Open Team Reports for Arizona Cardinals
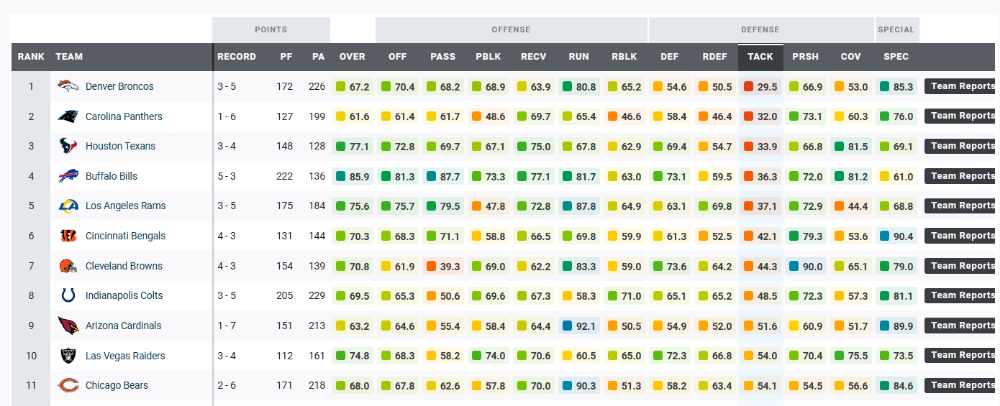Viewport: 1000px width, 406px height. point(962,325)
